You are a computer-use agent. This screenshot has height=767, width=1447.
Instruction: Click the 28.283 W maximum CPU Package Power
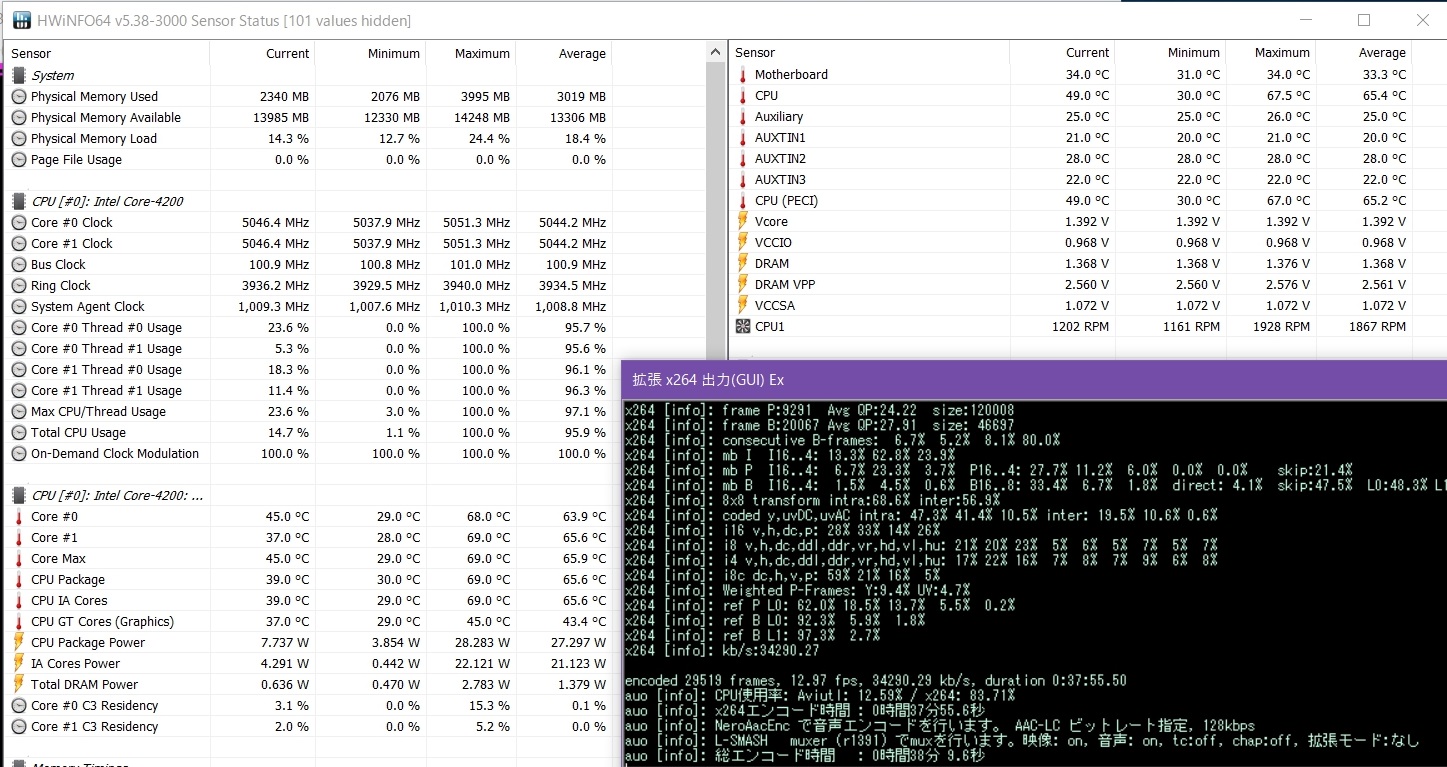coord(476,643)
